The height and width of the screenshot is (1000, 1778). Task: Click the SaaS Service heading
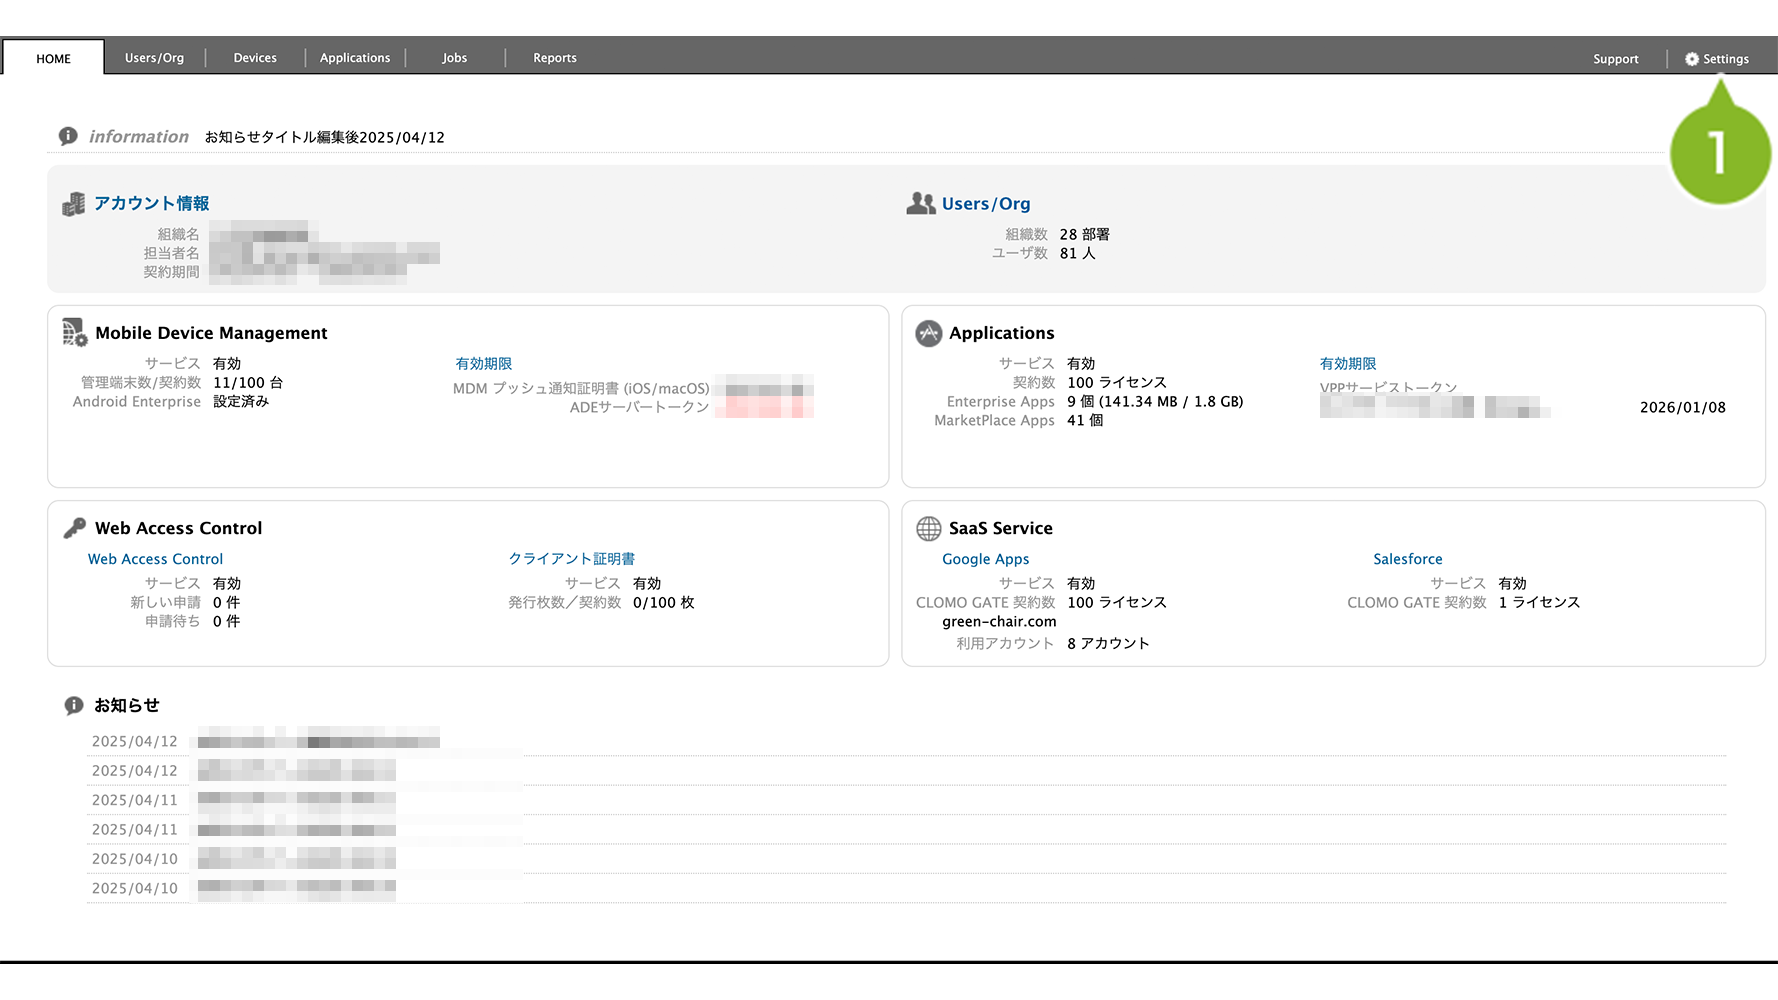pyautogui.click(x=1001, y=528)
